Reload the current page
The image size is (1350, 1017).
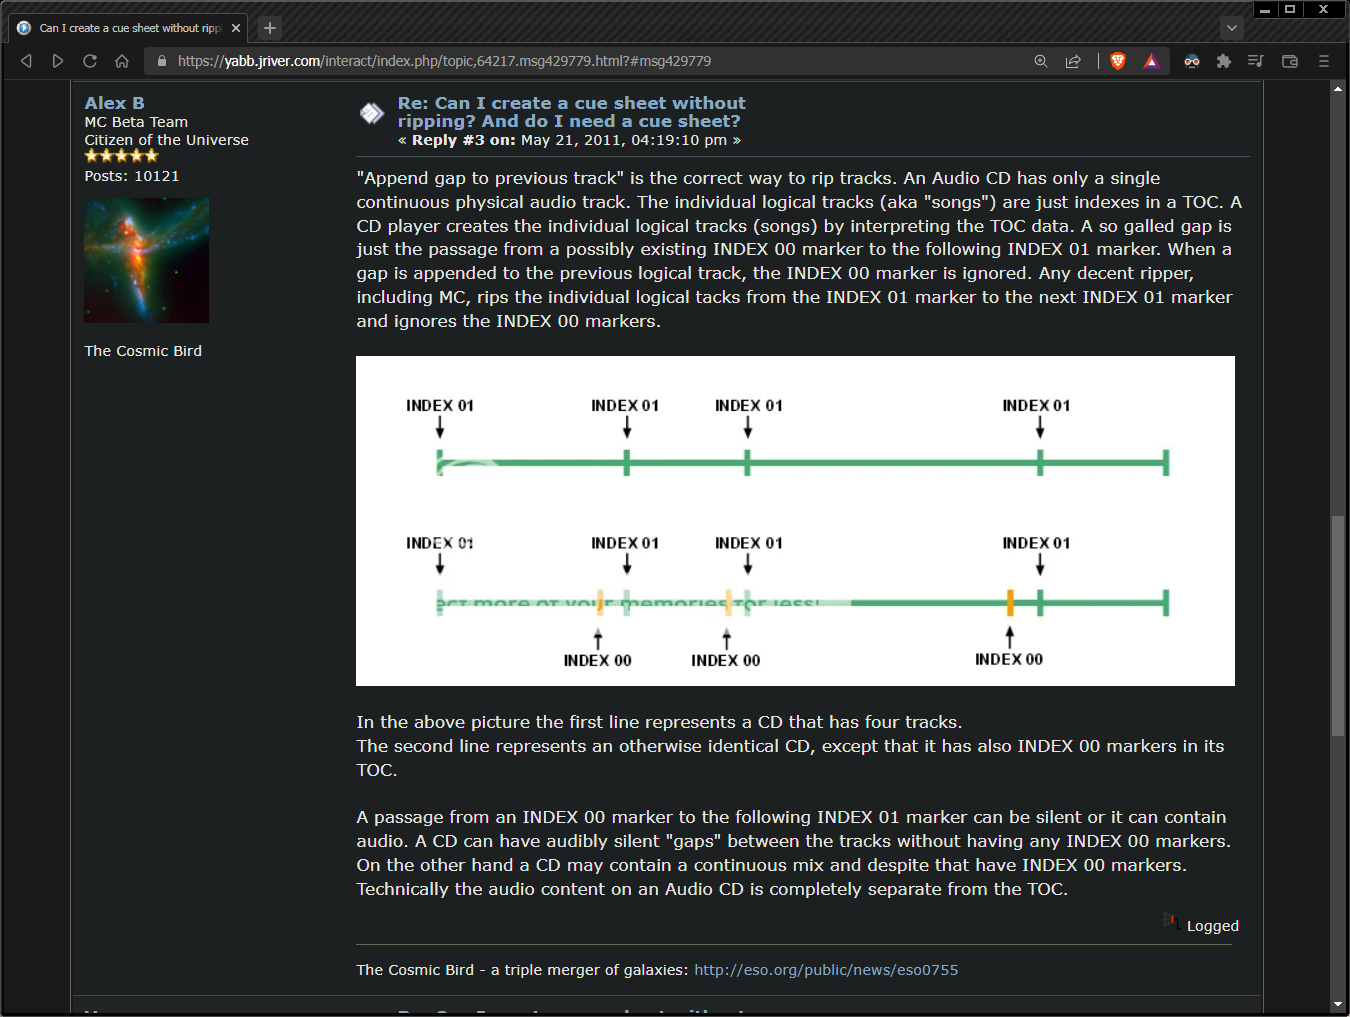(x=90, y=61)
